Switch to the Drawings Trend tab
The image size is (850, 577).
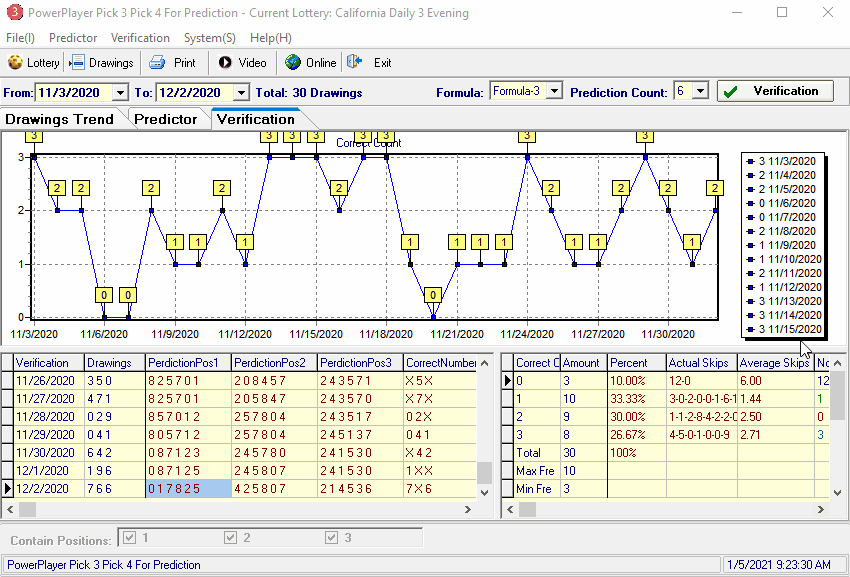pos(60,119)
